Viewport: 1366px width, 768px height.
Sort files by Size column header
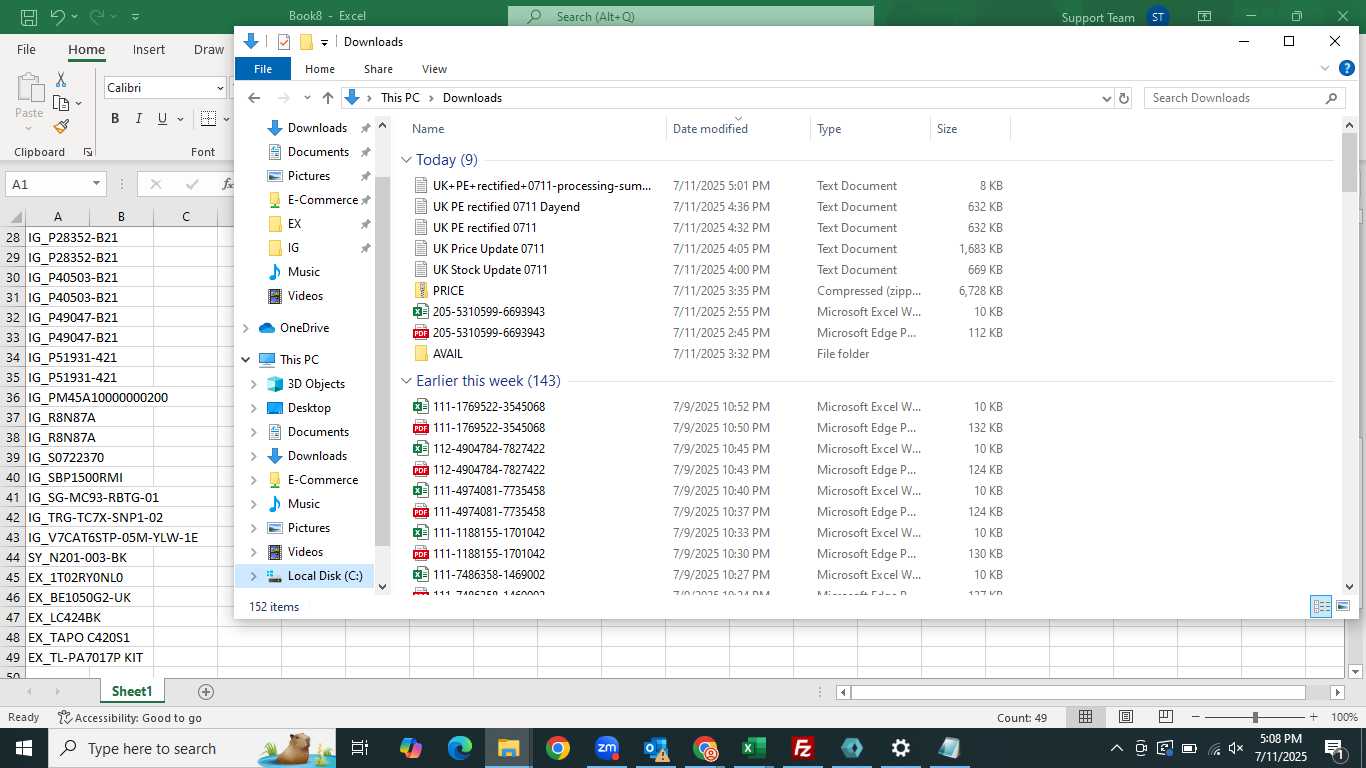pos(970,129)
